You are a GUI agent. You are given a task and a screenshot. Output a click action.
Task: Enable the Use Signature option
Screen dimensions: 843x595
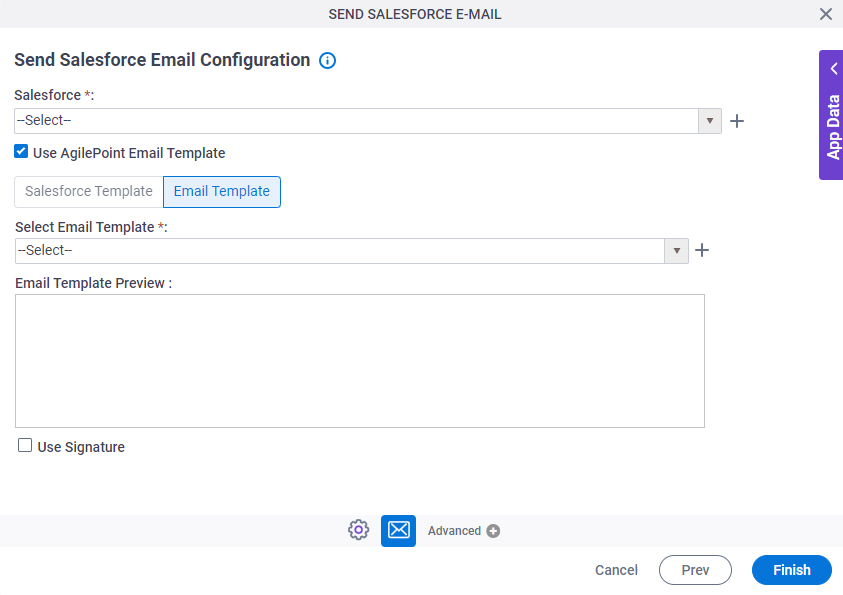point(25,445)
